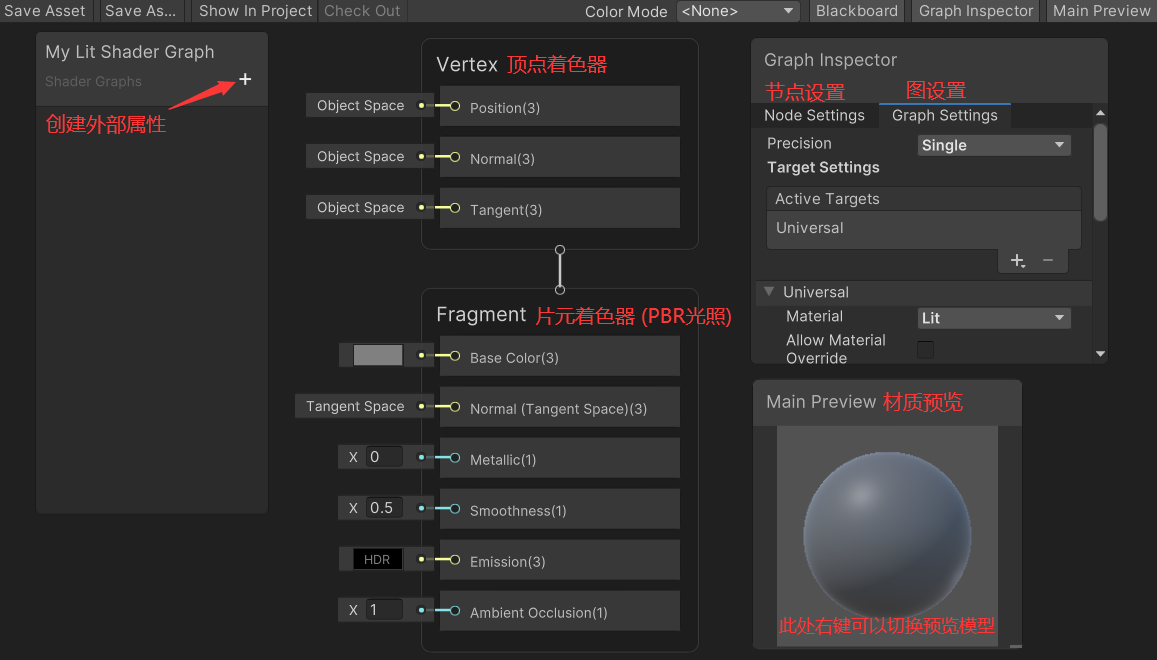Click the Show In Project button
The height and width of the screenshot is (660, 1157).
[255, 11]
